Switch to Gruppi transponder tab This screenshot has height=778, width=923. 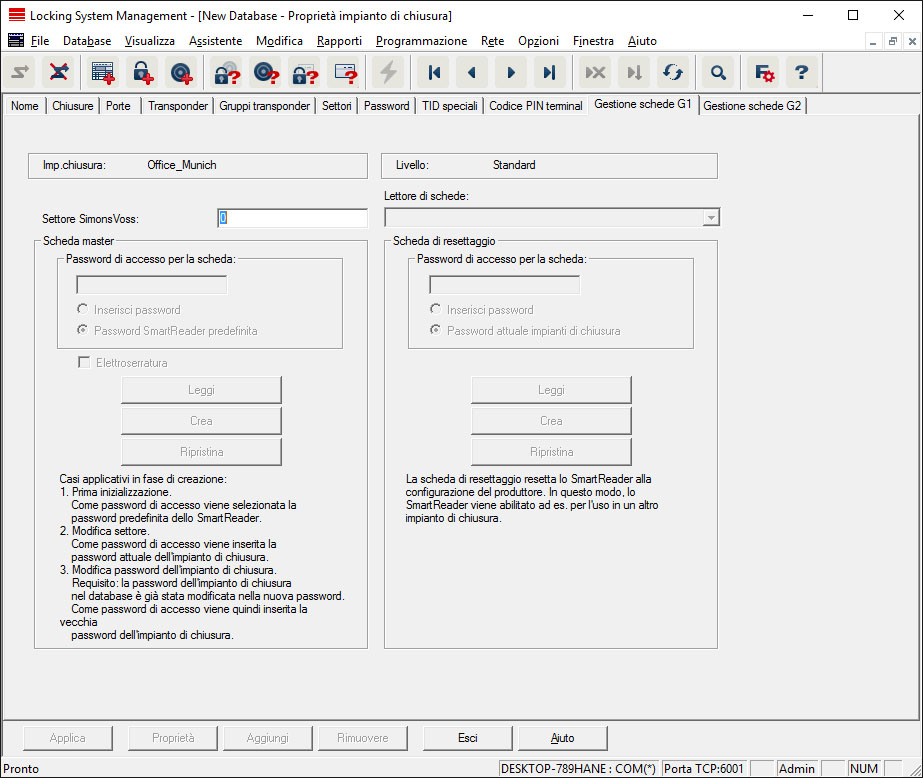click(x=265, y=106)
